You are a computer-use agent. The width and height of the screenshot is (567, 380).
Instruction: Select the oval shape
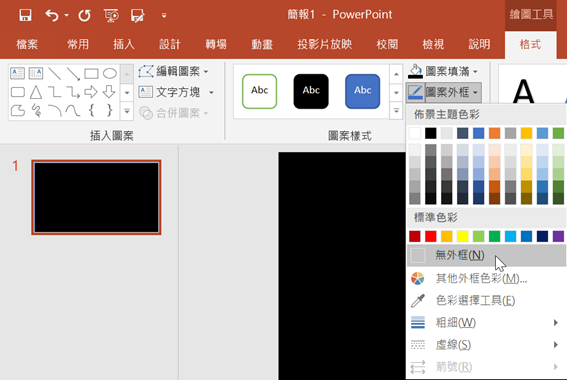point(110,73)
